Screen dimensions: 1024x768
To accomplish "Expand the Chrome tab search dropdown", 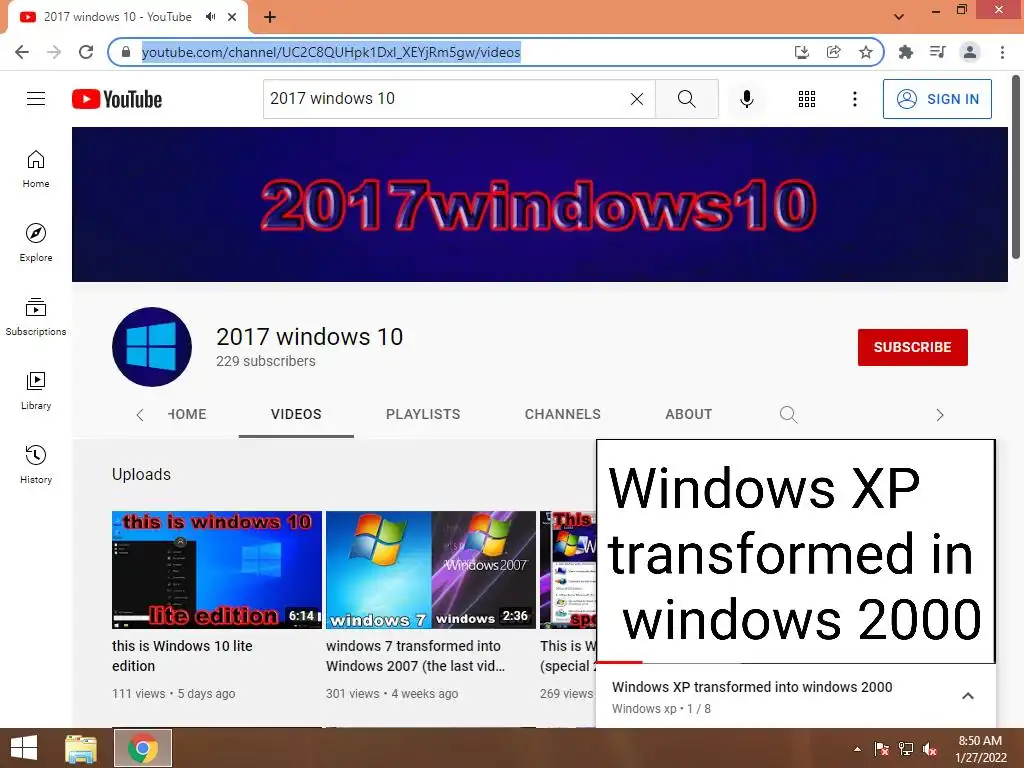I will click(899, 16).
